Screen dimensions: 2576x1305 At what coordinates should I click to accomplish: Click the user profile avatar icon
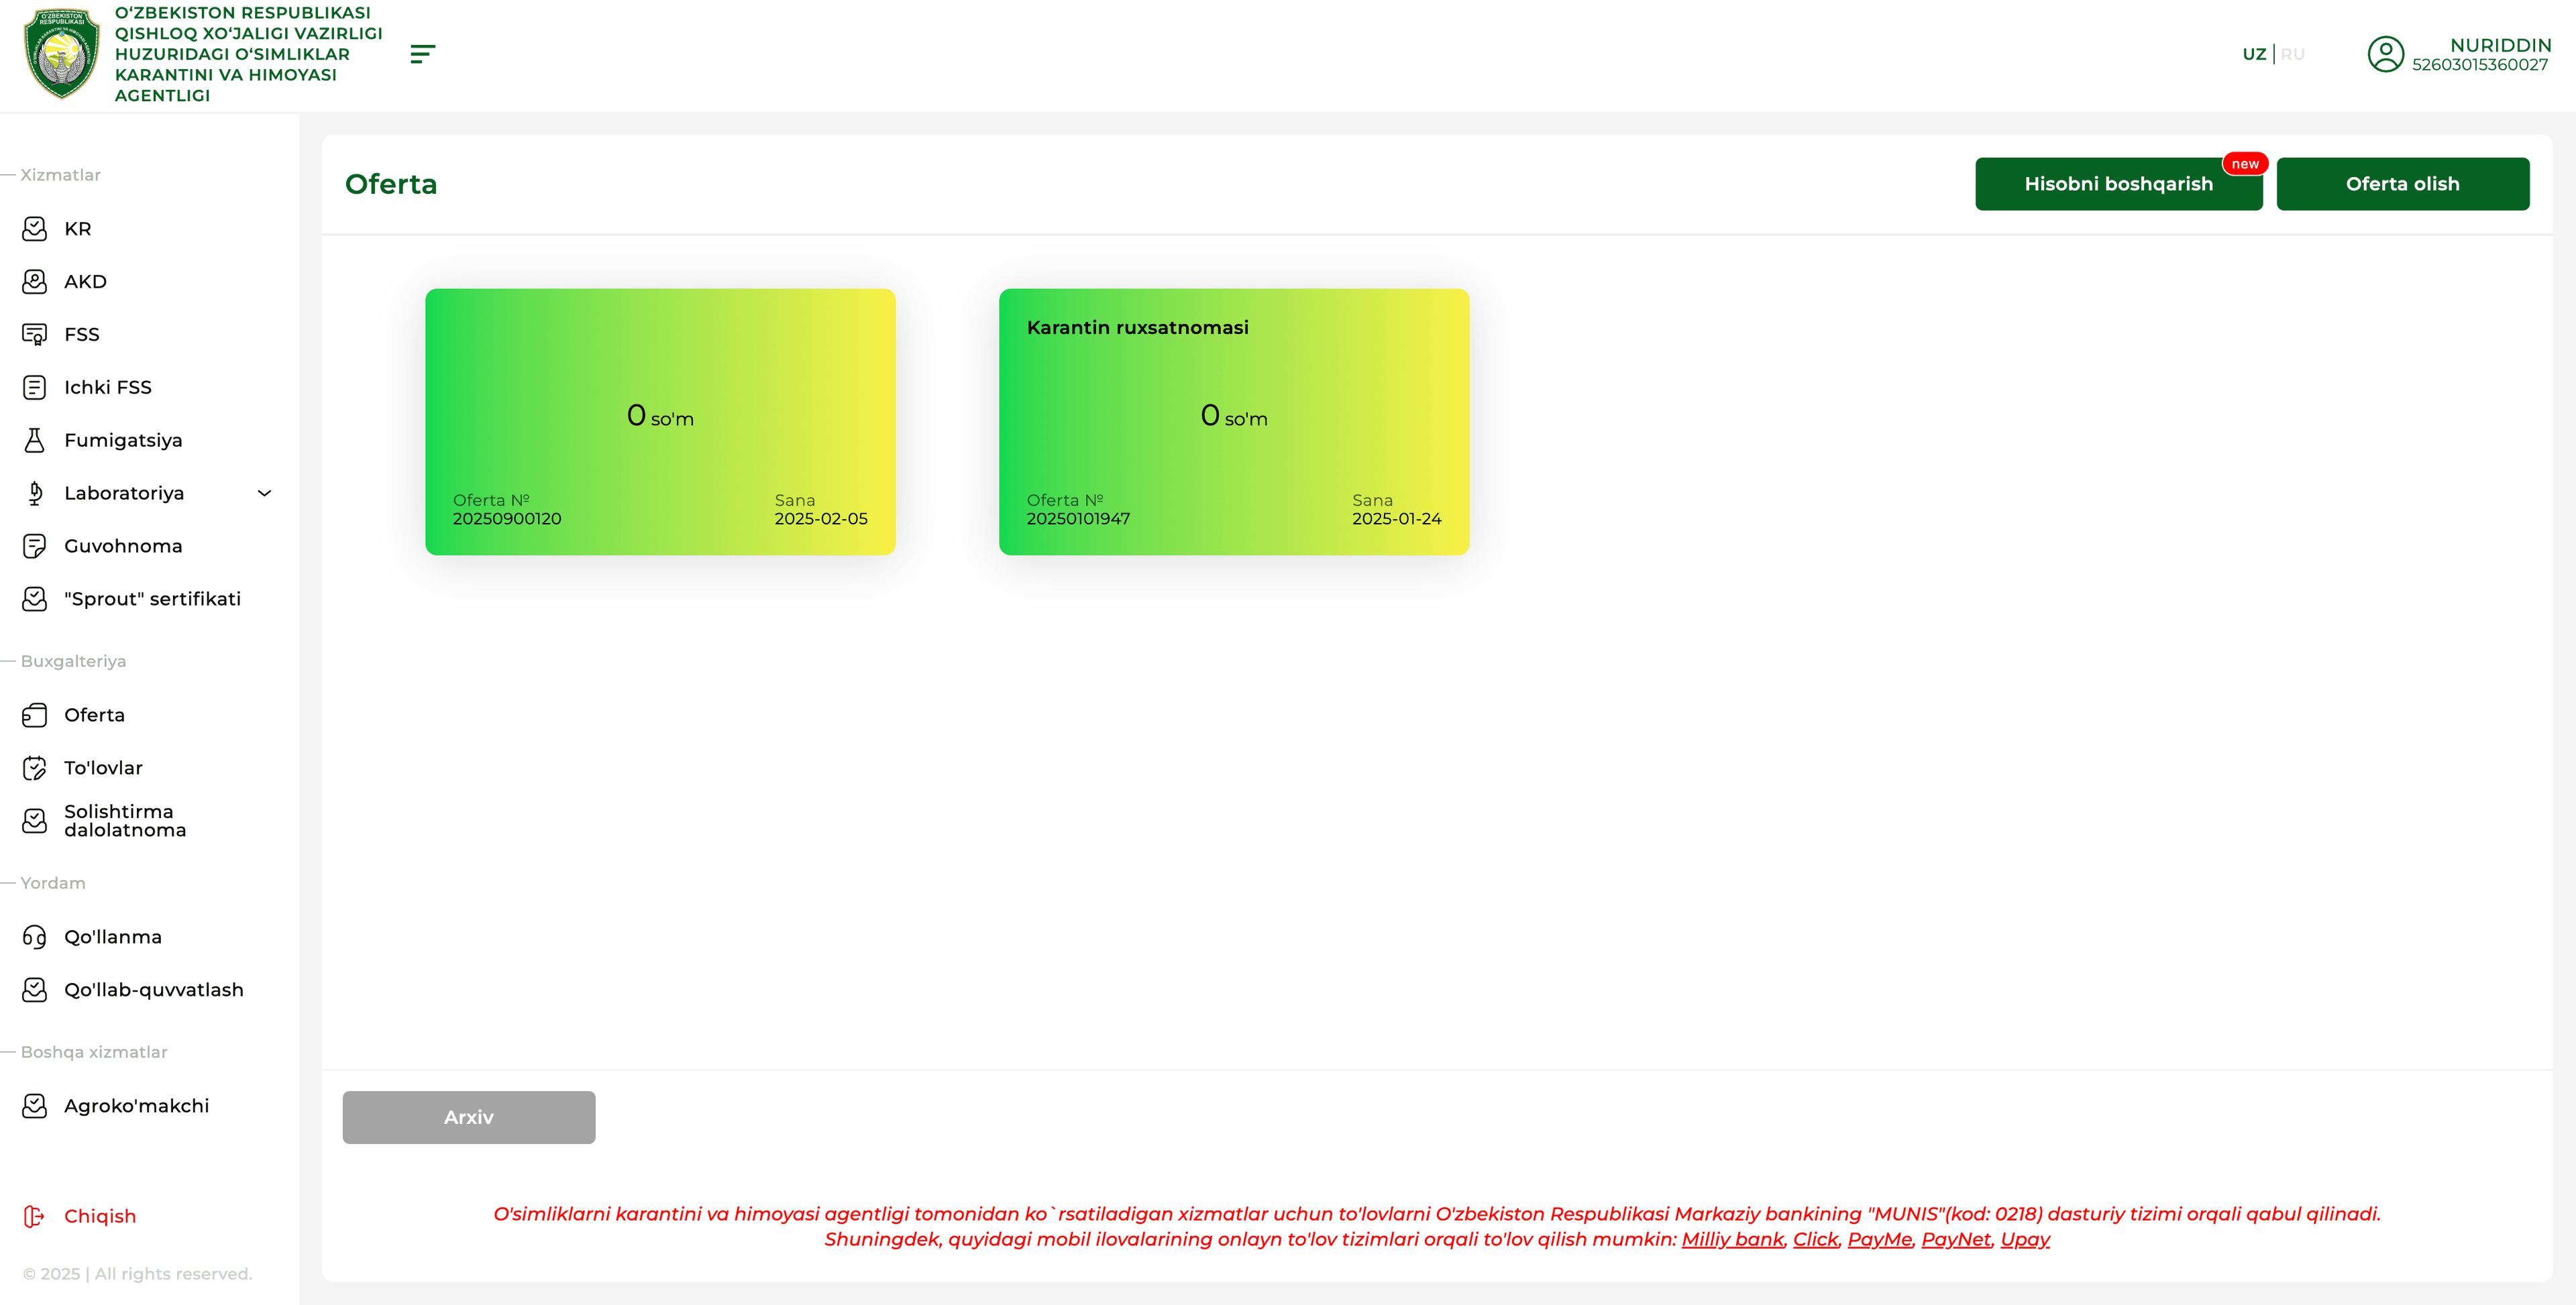pos(2385,54)
